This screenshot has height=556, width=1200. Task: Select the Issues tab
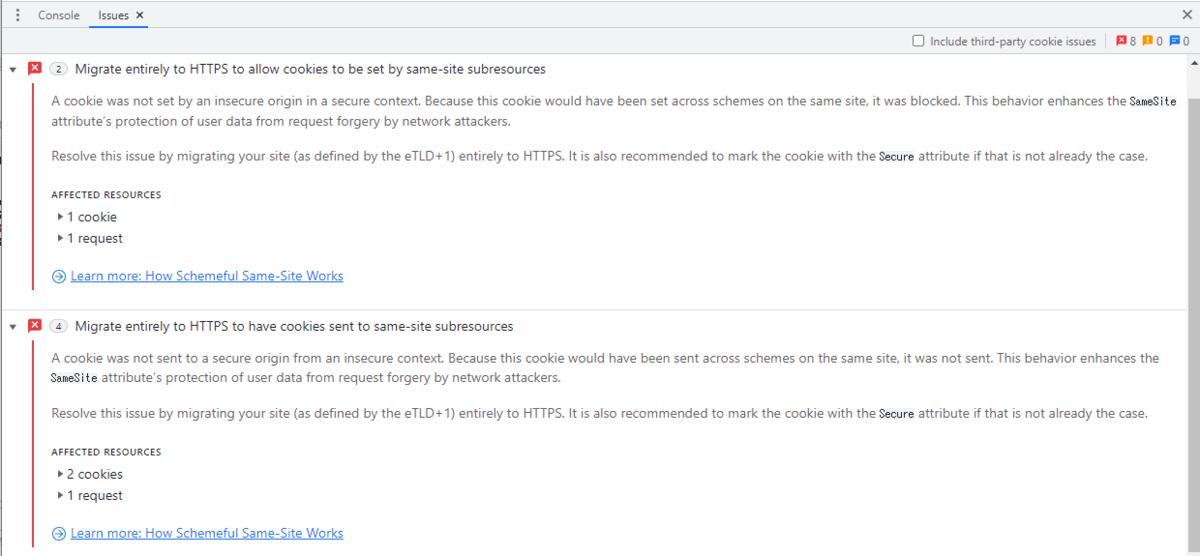pyautogui.click(x=112, y=15)
